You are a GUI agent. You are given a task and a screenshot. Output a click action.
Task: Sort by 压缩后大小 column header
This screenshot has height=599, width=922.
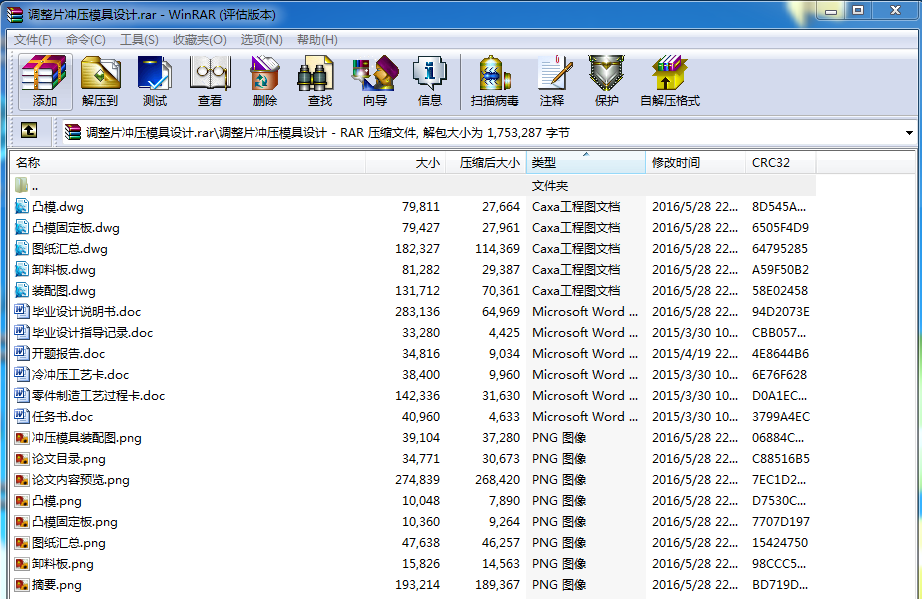point(486,162)
